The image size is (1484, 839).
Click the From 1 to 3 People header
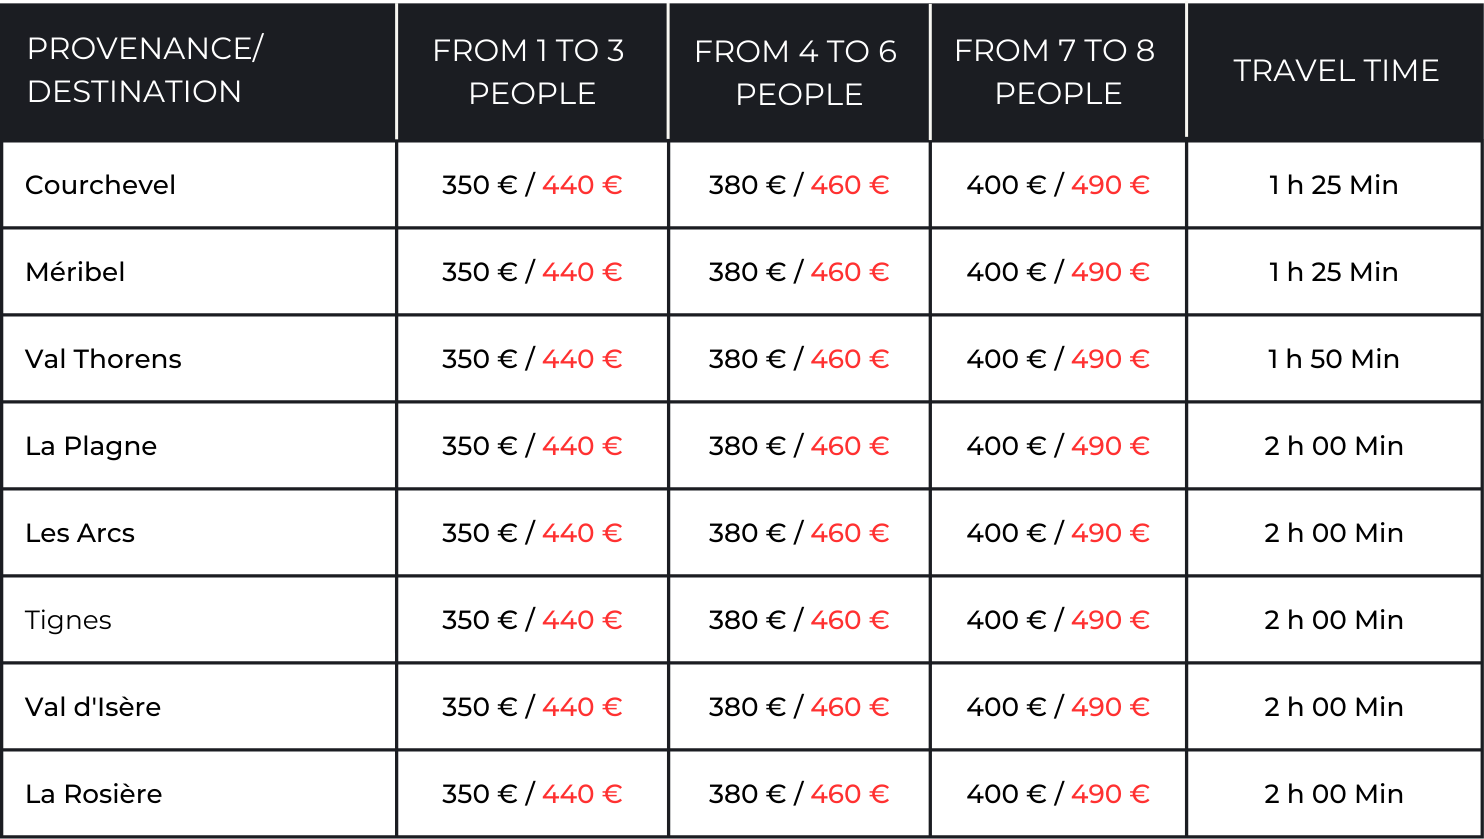pyautogui.click(x=532, y=71)
